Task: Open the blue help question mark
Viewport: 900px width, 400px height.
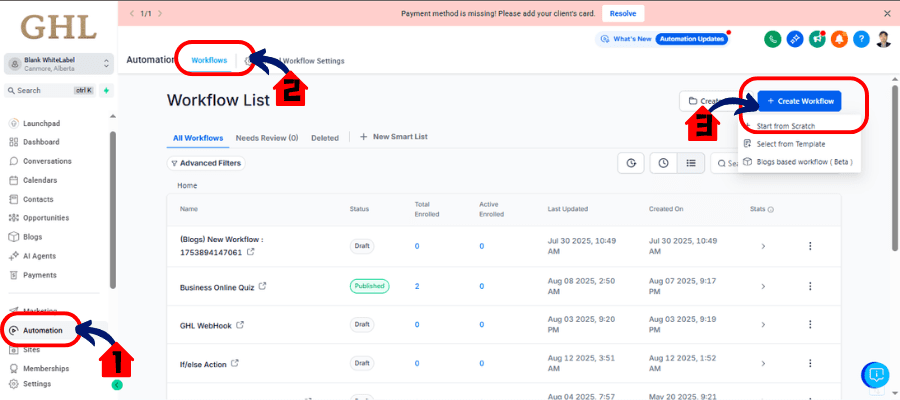Action: 861,39
